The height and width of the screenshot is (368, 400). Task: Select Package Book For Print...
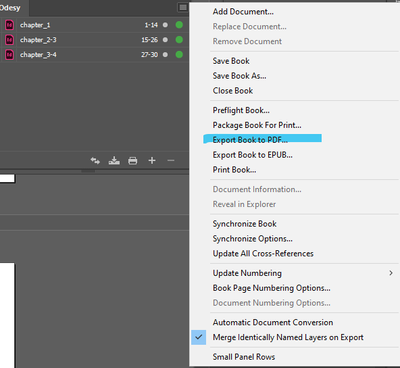tap(257, 125)
